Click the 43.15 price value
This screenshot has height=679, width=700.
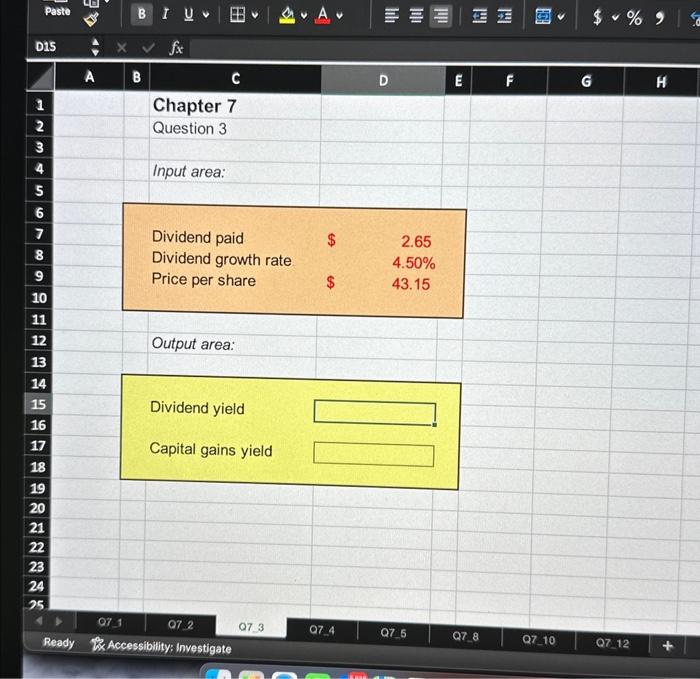411,284
